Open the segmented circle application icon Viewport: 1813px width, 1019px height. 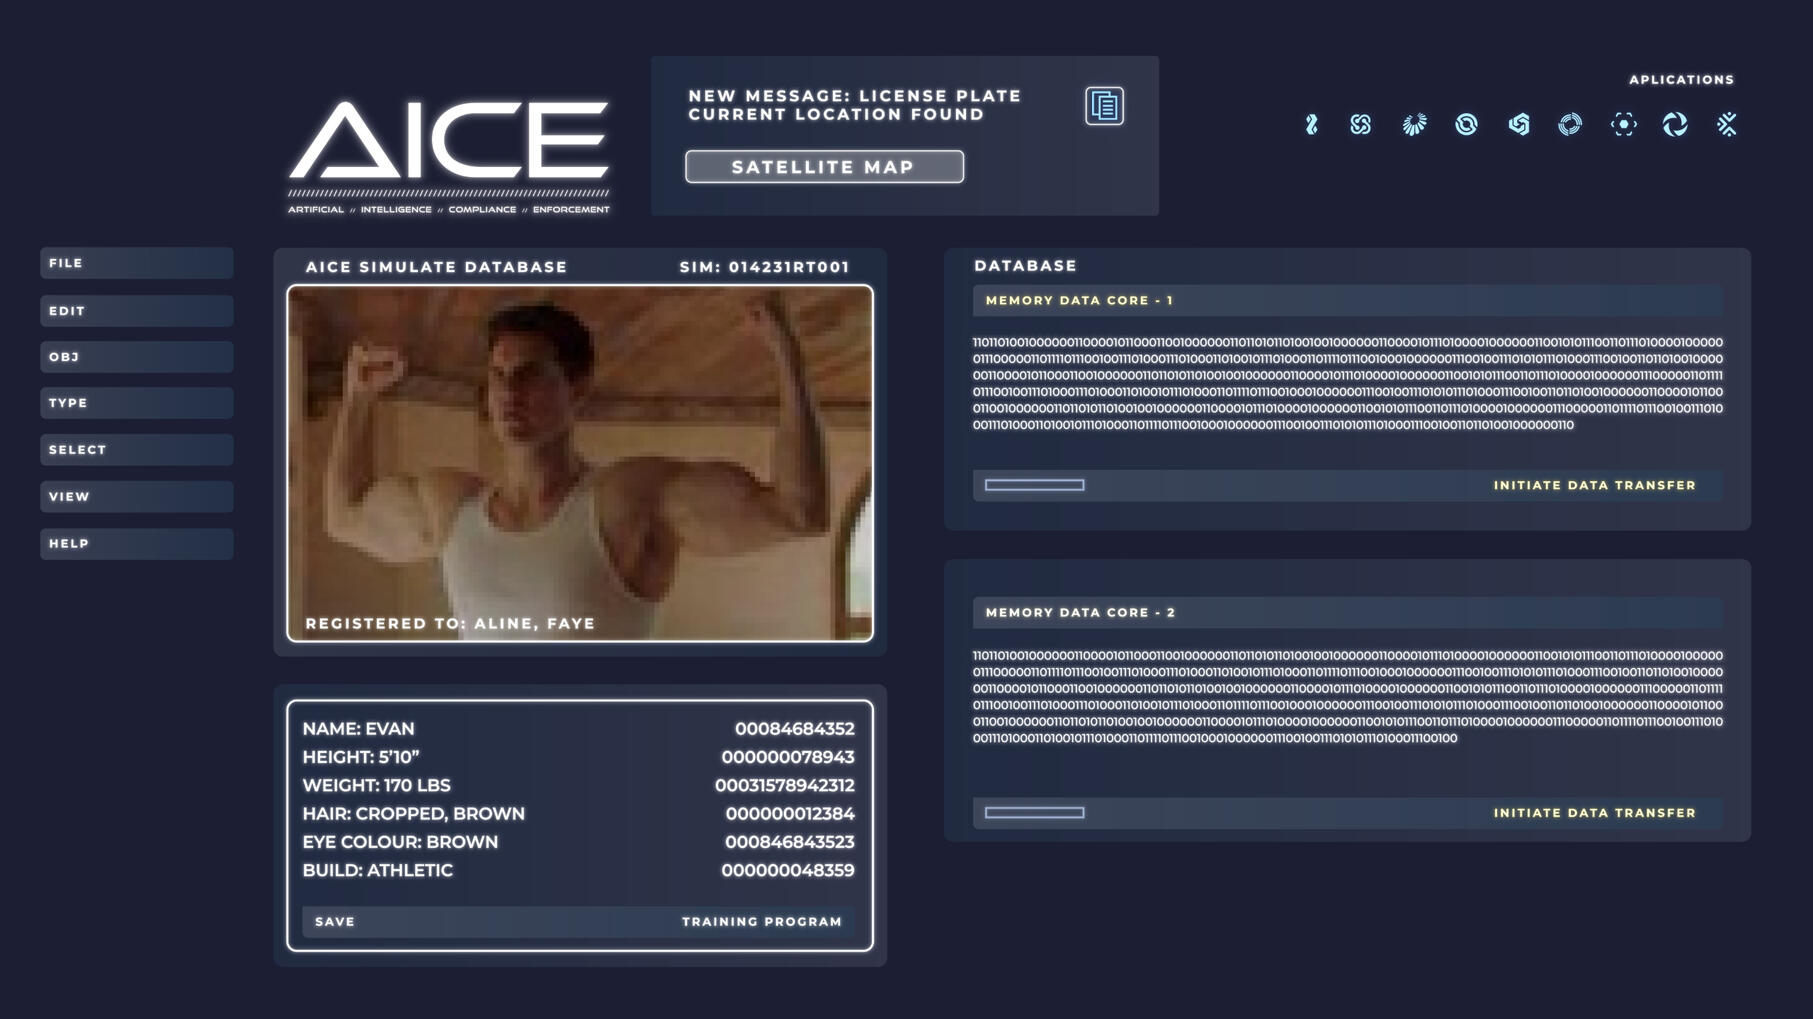[x=1570, y=124]
